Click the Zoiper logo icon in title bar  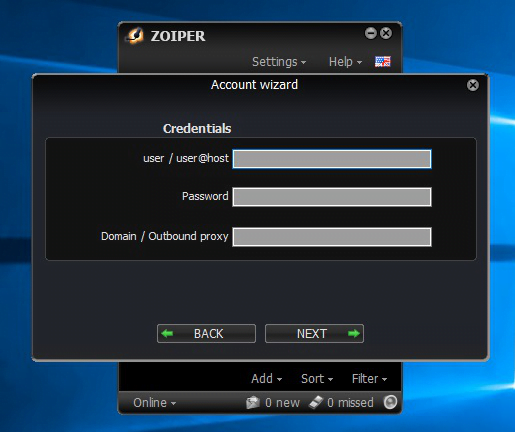(x=135, y=35)
